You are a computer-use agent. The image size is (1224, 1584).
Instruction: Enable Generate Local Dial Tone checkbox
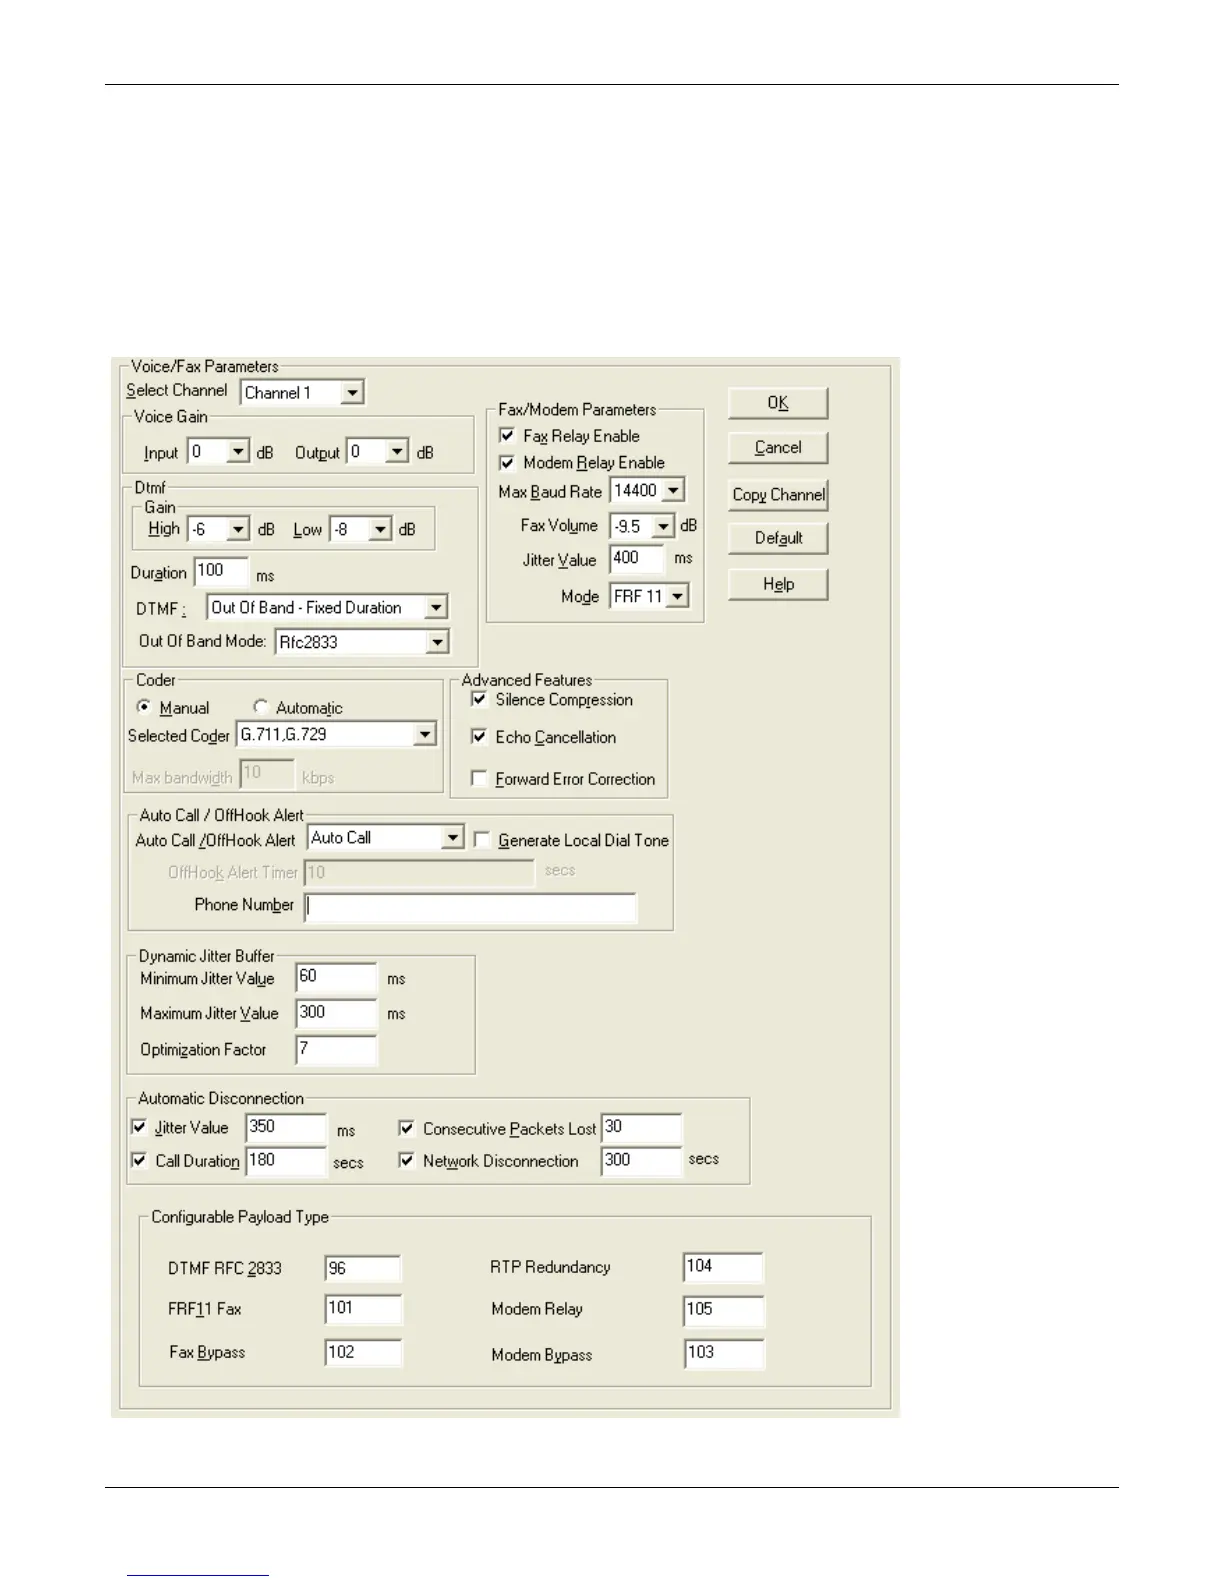(482, 840)
